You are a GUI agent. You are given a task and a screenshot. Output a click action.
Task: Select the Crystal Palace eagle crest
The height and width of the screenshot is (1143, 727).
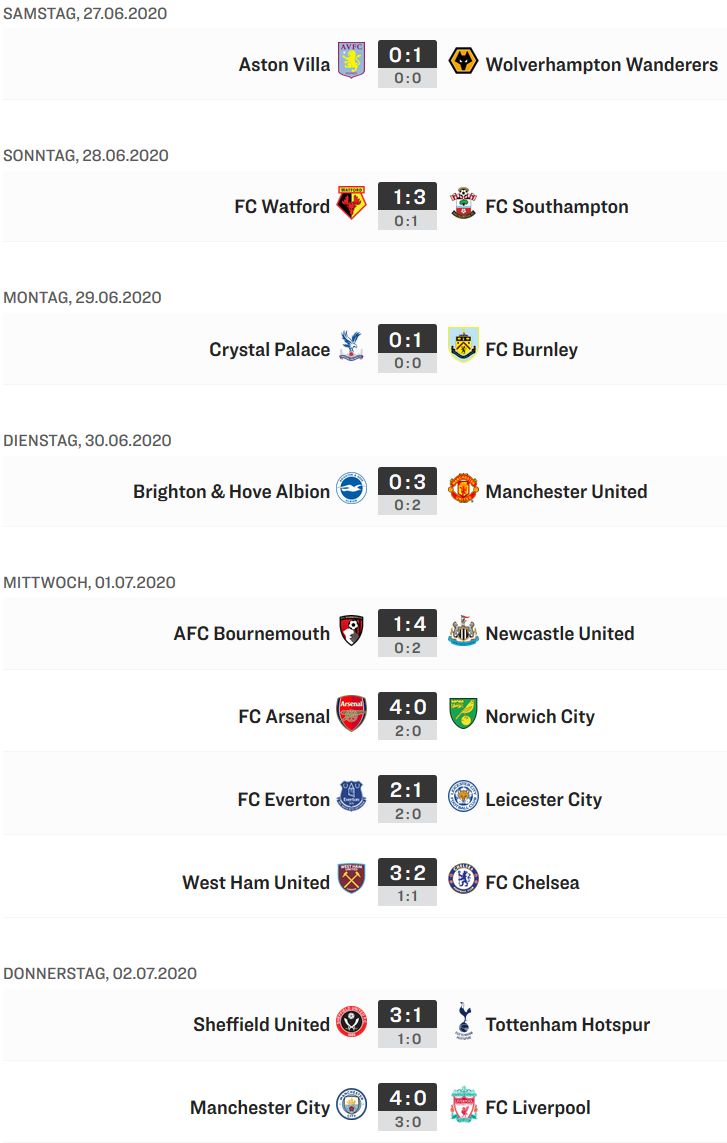pos(351,346)
